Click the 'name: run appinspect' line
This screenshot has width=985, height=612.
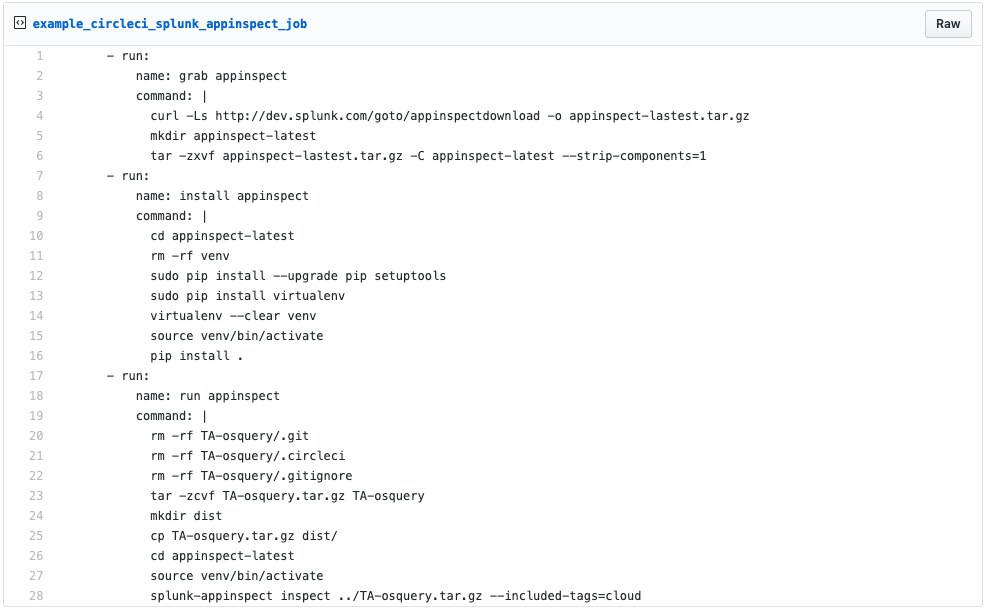click(208, 396)
